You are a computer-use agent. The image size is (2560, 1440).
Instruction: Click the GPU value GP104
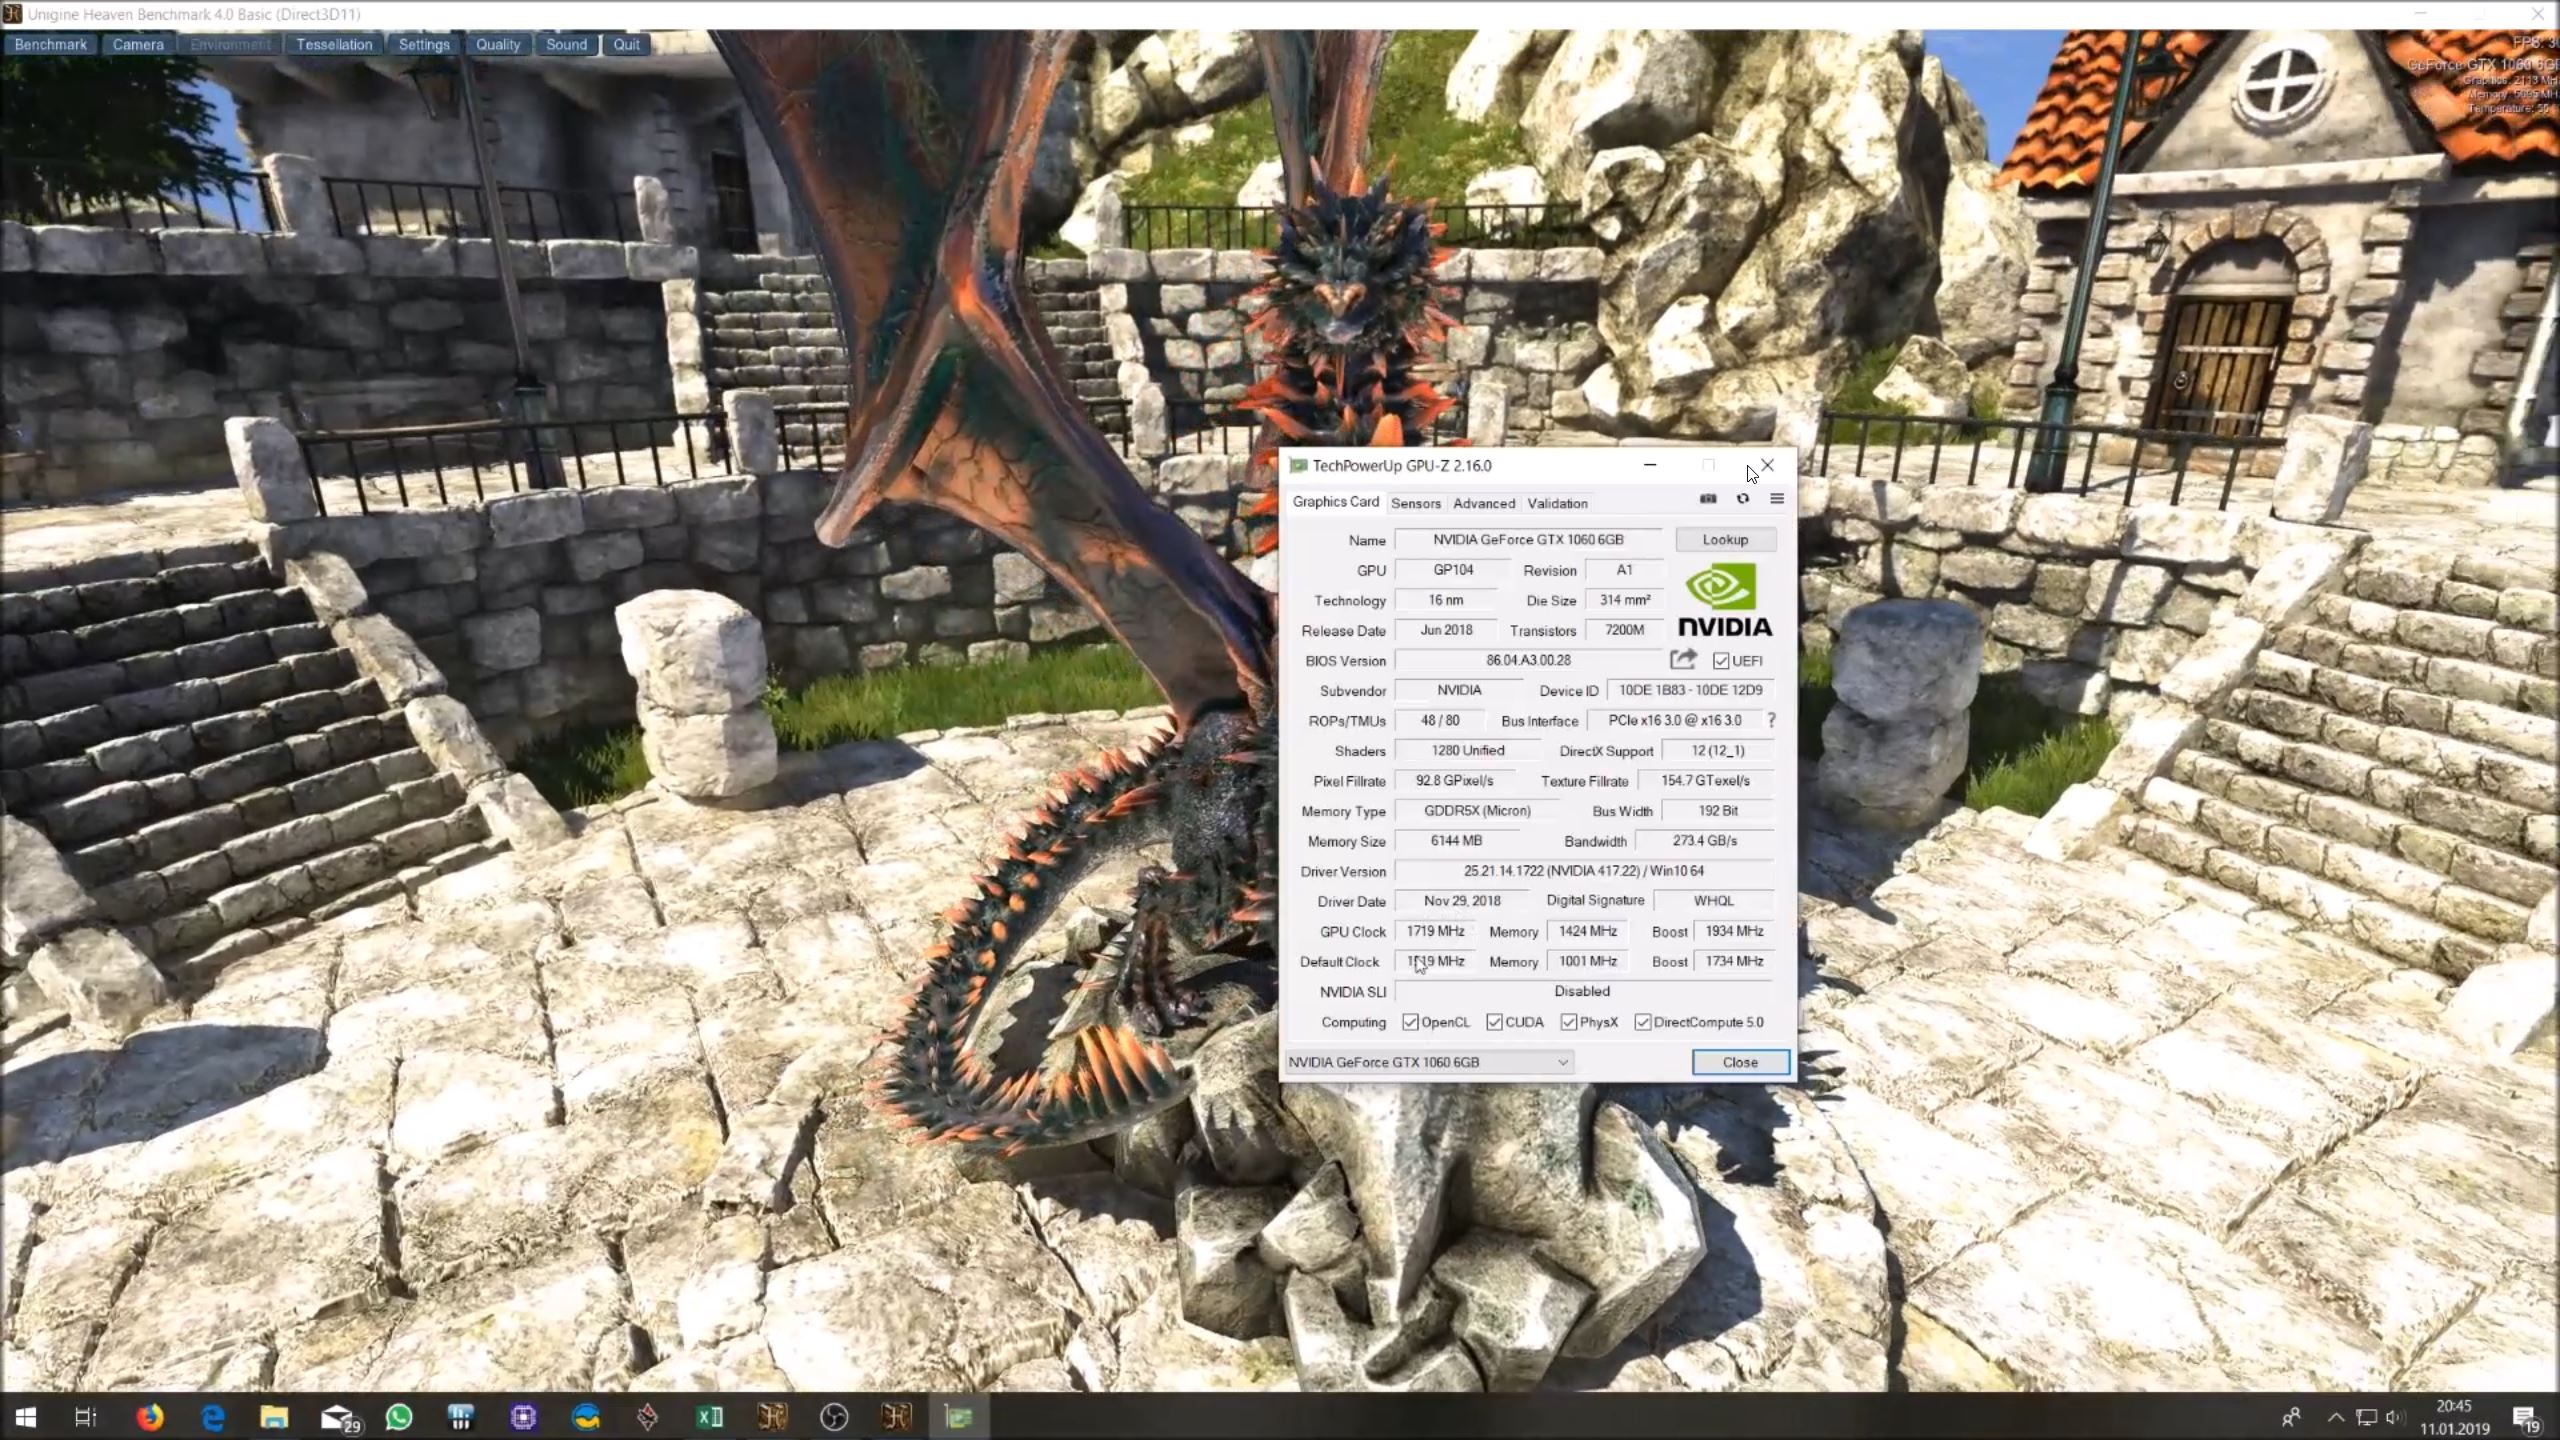(1453, 570)
